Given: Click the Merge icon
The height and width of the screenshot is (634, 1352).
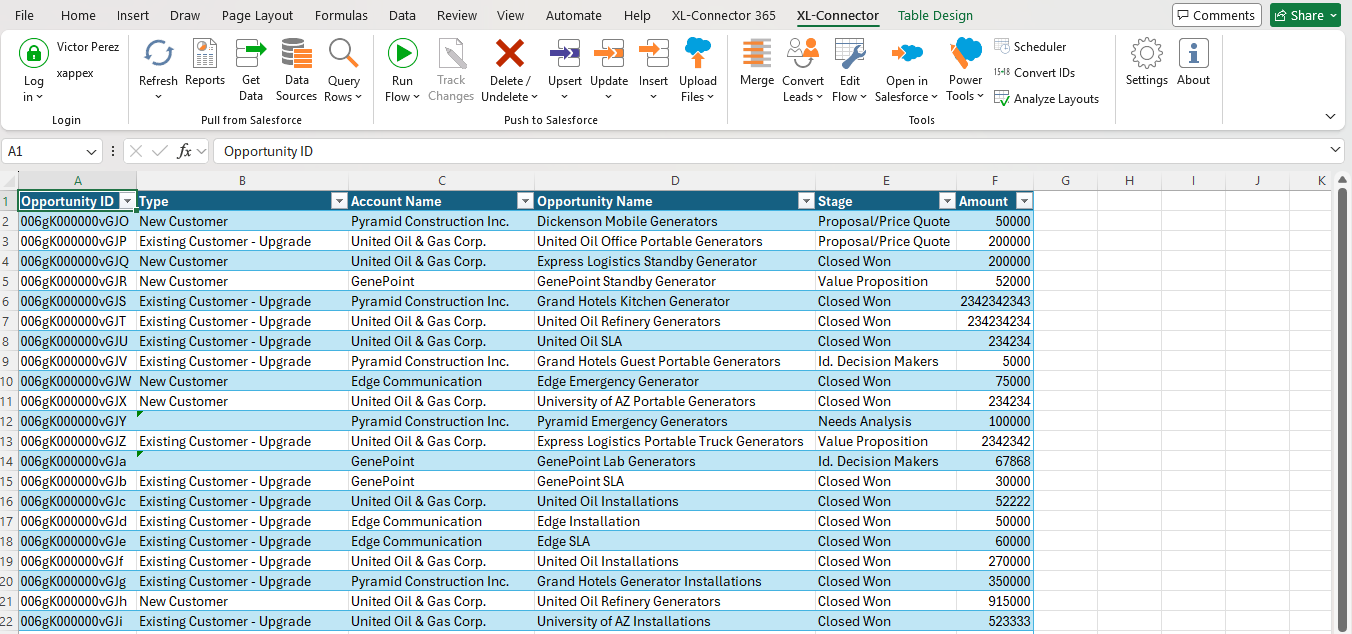Looking at the screenshot, I should tap(757, 54).
